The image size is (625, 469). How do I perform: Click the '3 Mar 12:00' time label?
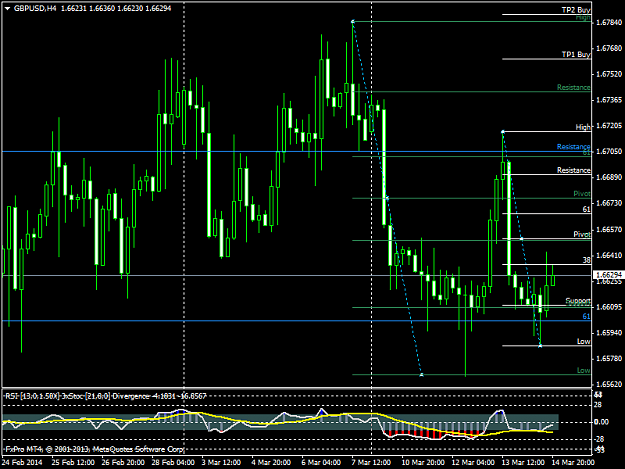[x=221, y=462]
